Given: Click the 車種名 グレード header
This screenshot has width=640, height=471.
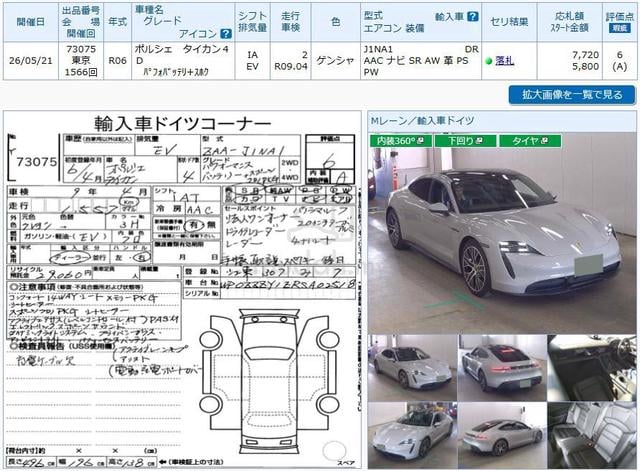Looking at the screenshot, I should 183,22.
